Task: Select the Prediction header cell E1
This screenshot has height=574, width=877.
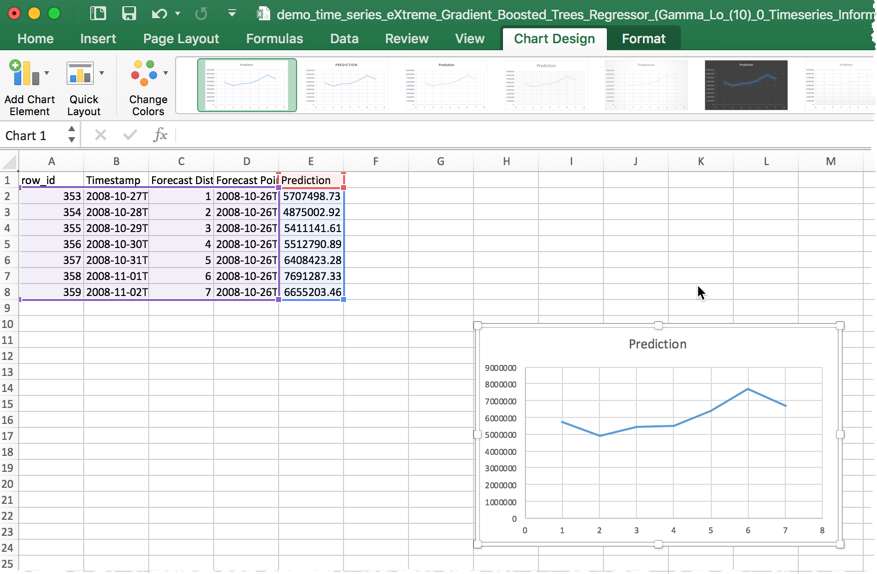Action: pyautogui.click(x=311, y=180)
